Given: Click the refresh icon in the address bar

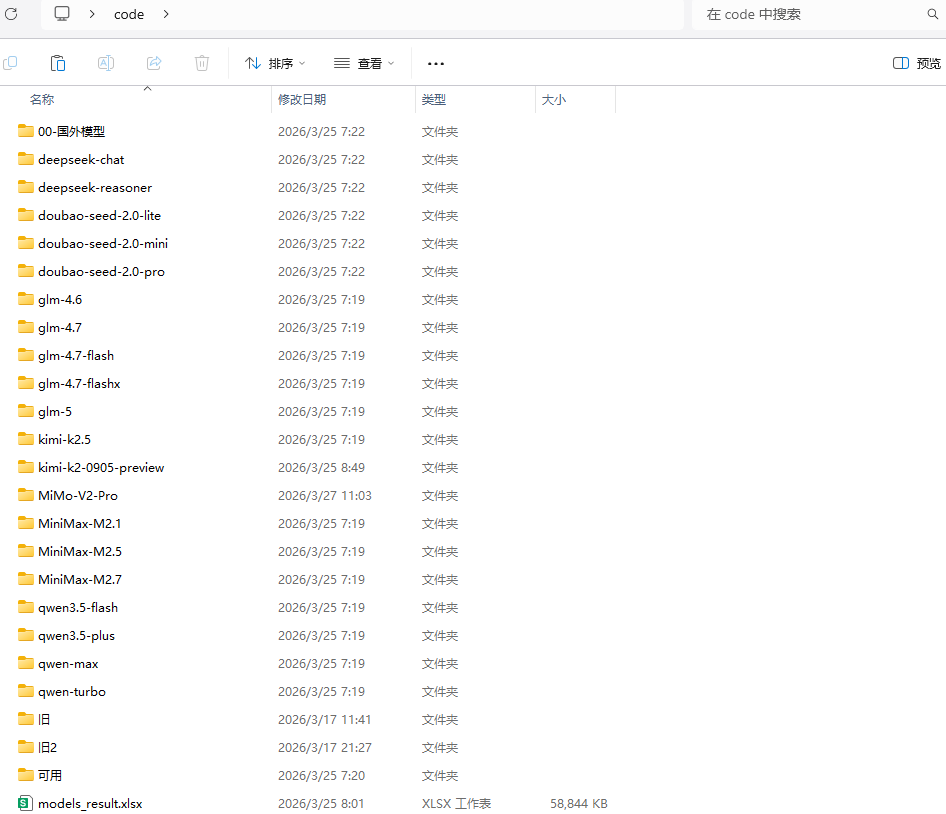Looking at the screenshot, I should point(11,14).
